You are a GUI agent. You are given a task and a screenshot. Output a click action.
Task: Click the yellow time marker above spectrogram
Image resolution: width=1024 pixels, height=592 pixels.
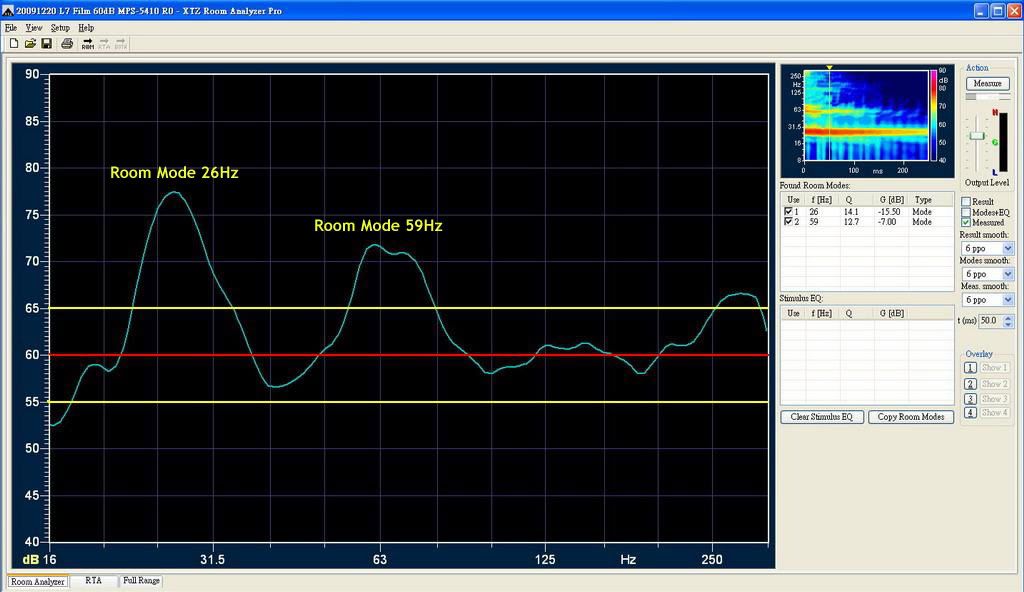pos(829,67)
